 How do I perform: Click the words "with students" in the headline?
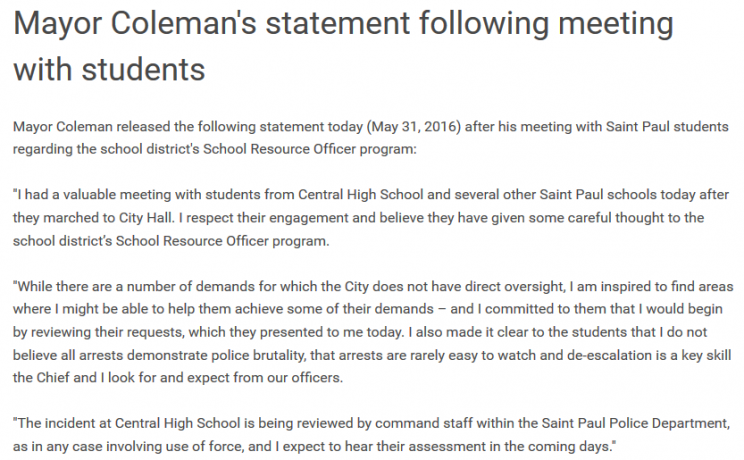(x=109, y=68)
